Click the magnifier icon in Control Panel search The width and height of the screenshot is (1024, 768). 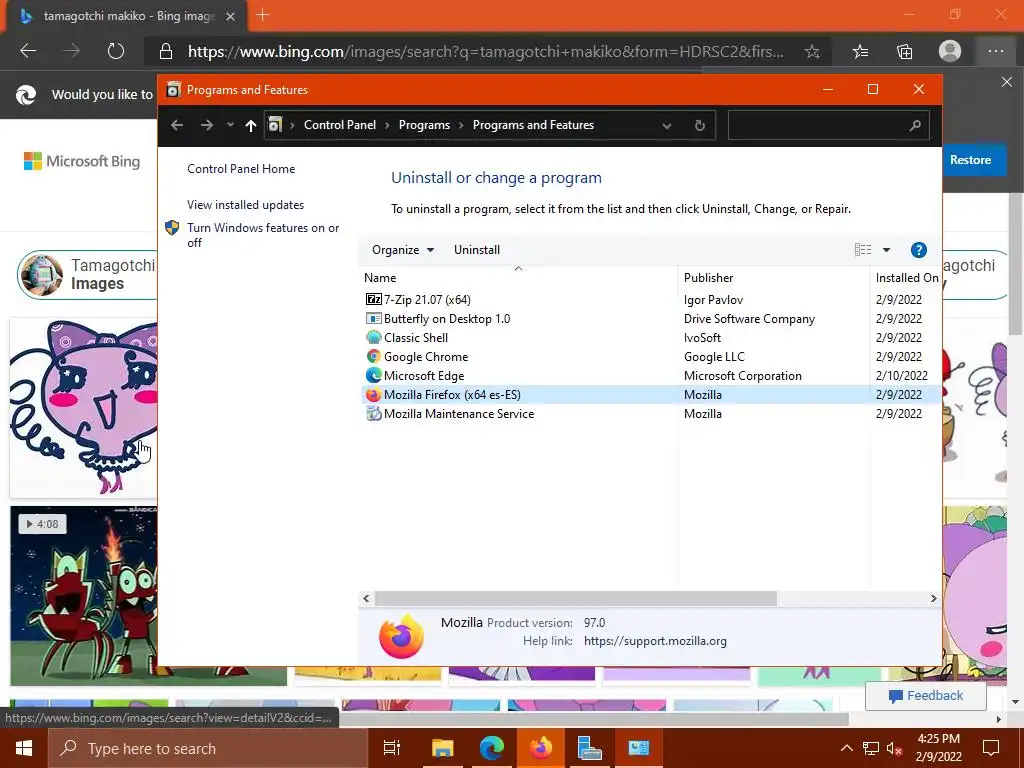915,125
